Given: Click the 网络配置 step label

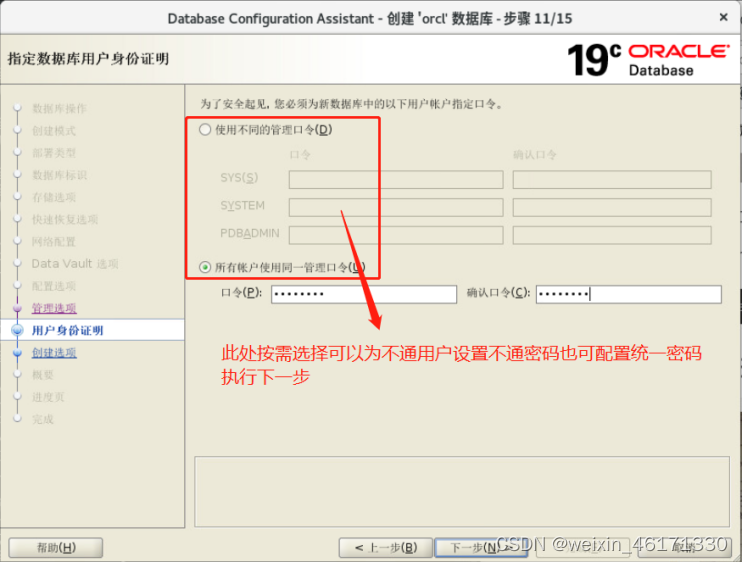Looking at the screenshot, I should [54, 242].
